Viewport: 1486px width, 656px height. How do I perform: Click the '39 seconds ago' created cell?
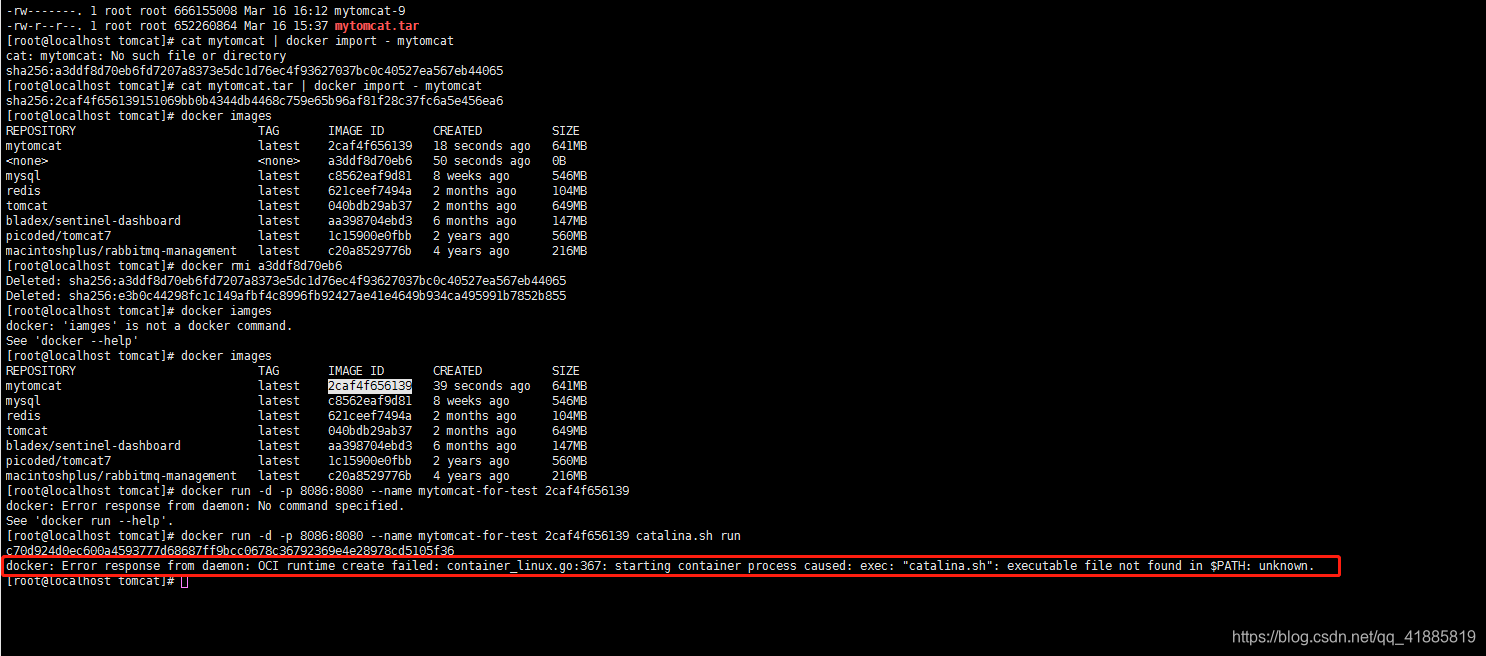(482, 386)
